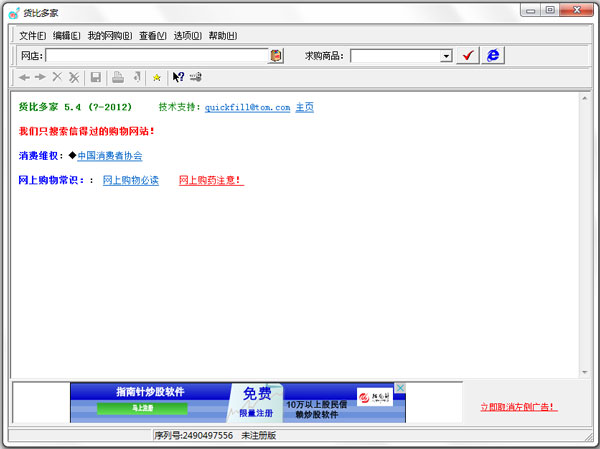The width and height of the screenshot is (600, 449).
Task: Click the 货比多家 app icon in title bar
Action: pyautogui.click(x=14, y=13)
